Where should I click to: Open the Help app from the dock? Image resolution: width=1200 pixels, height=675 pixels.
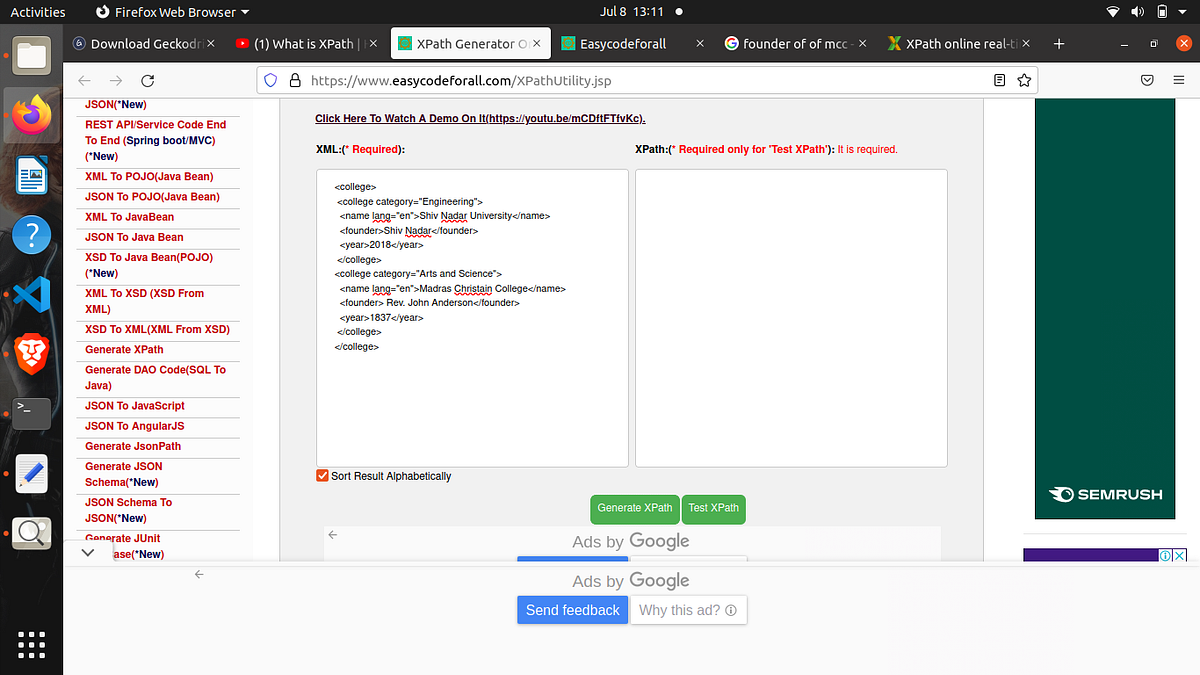31,234
